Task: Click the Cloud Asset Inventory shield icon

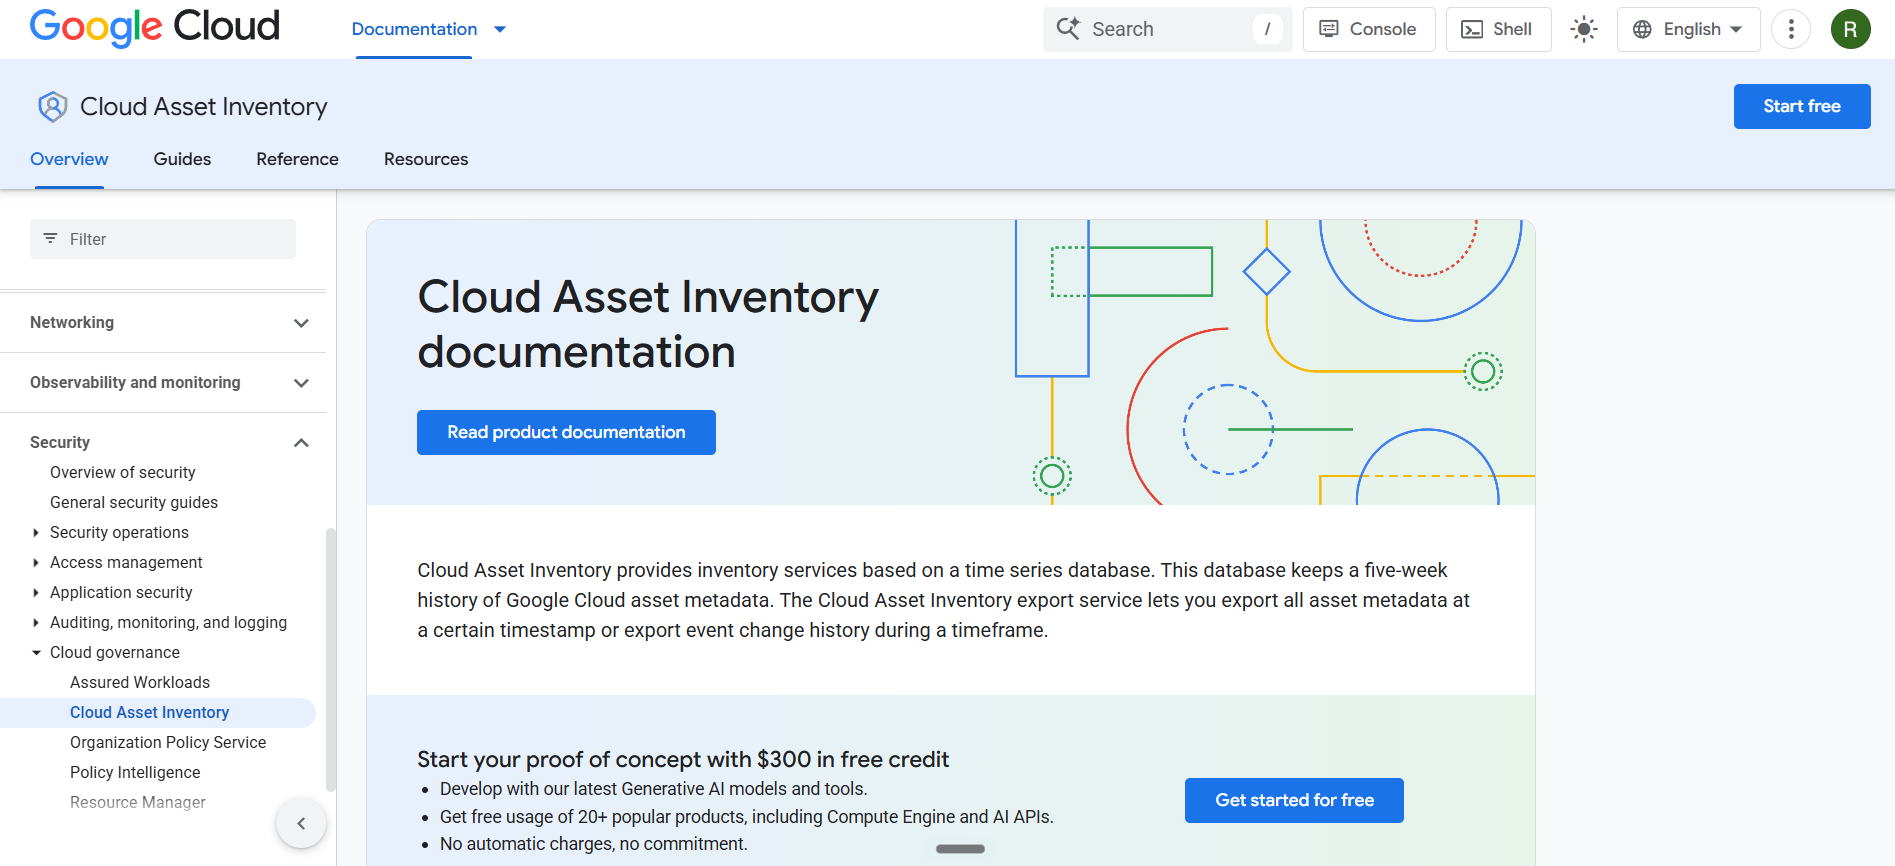Action: (x=52, y=106)
